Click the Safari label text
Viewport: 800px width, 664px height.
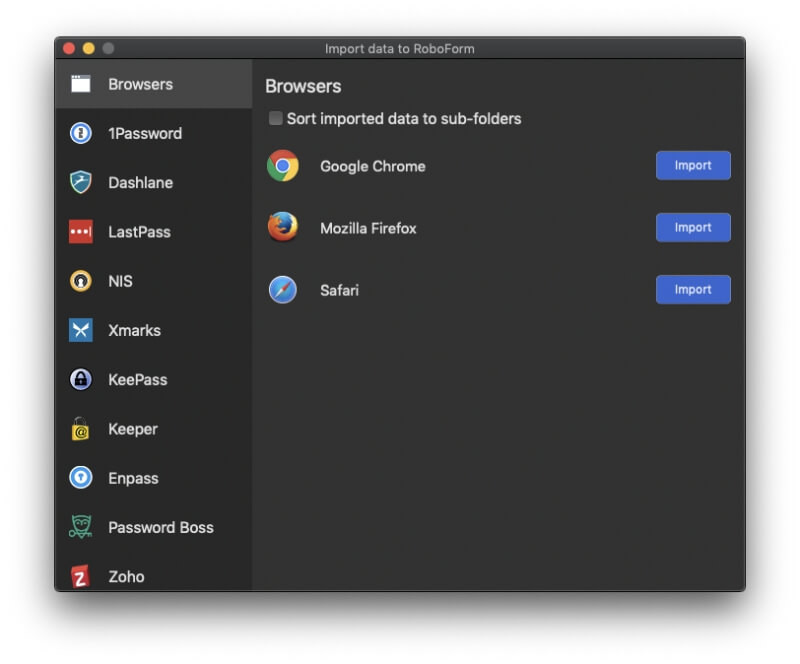339,290
